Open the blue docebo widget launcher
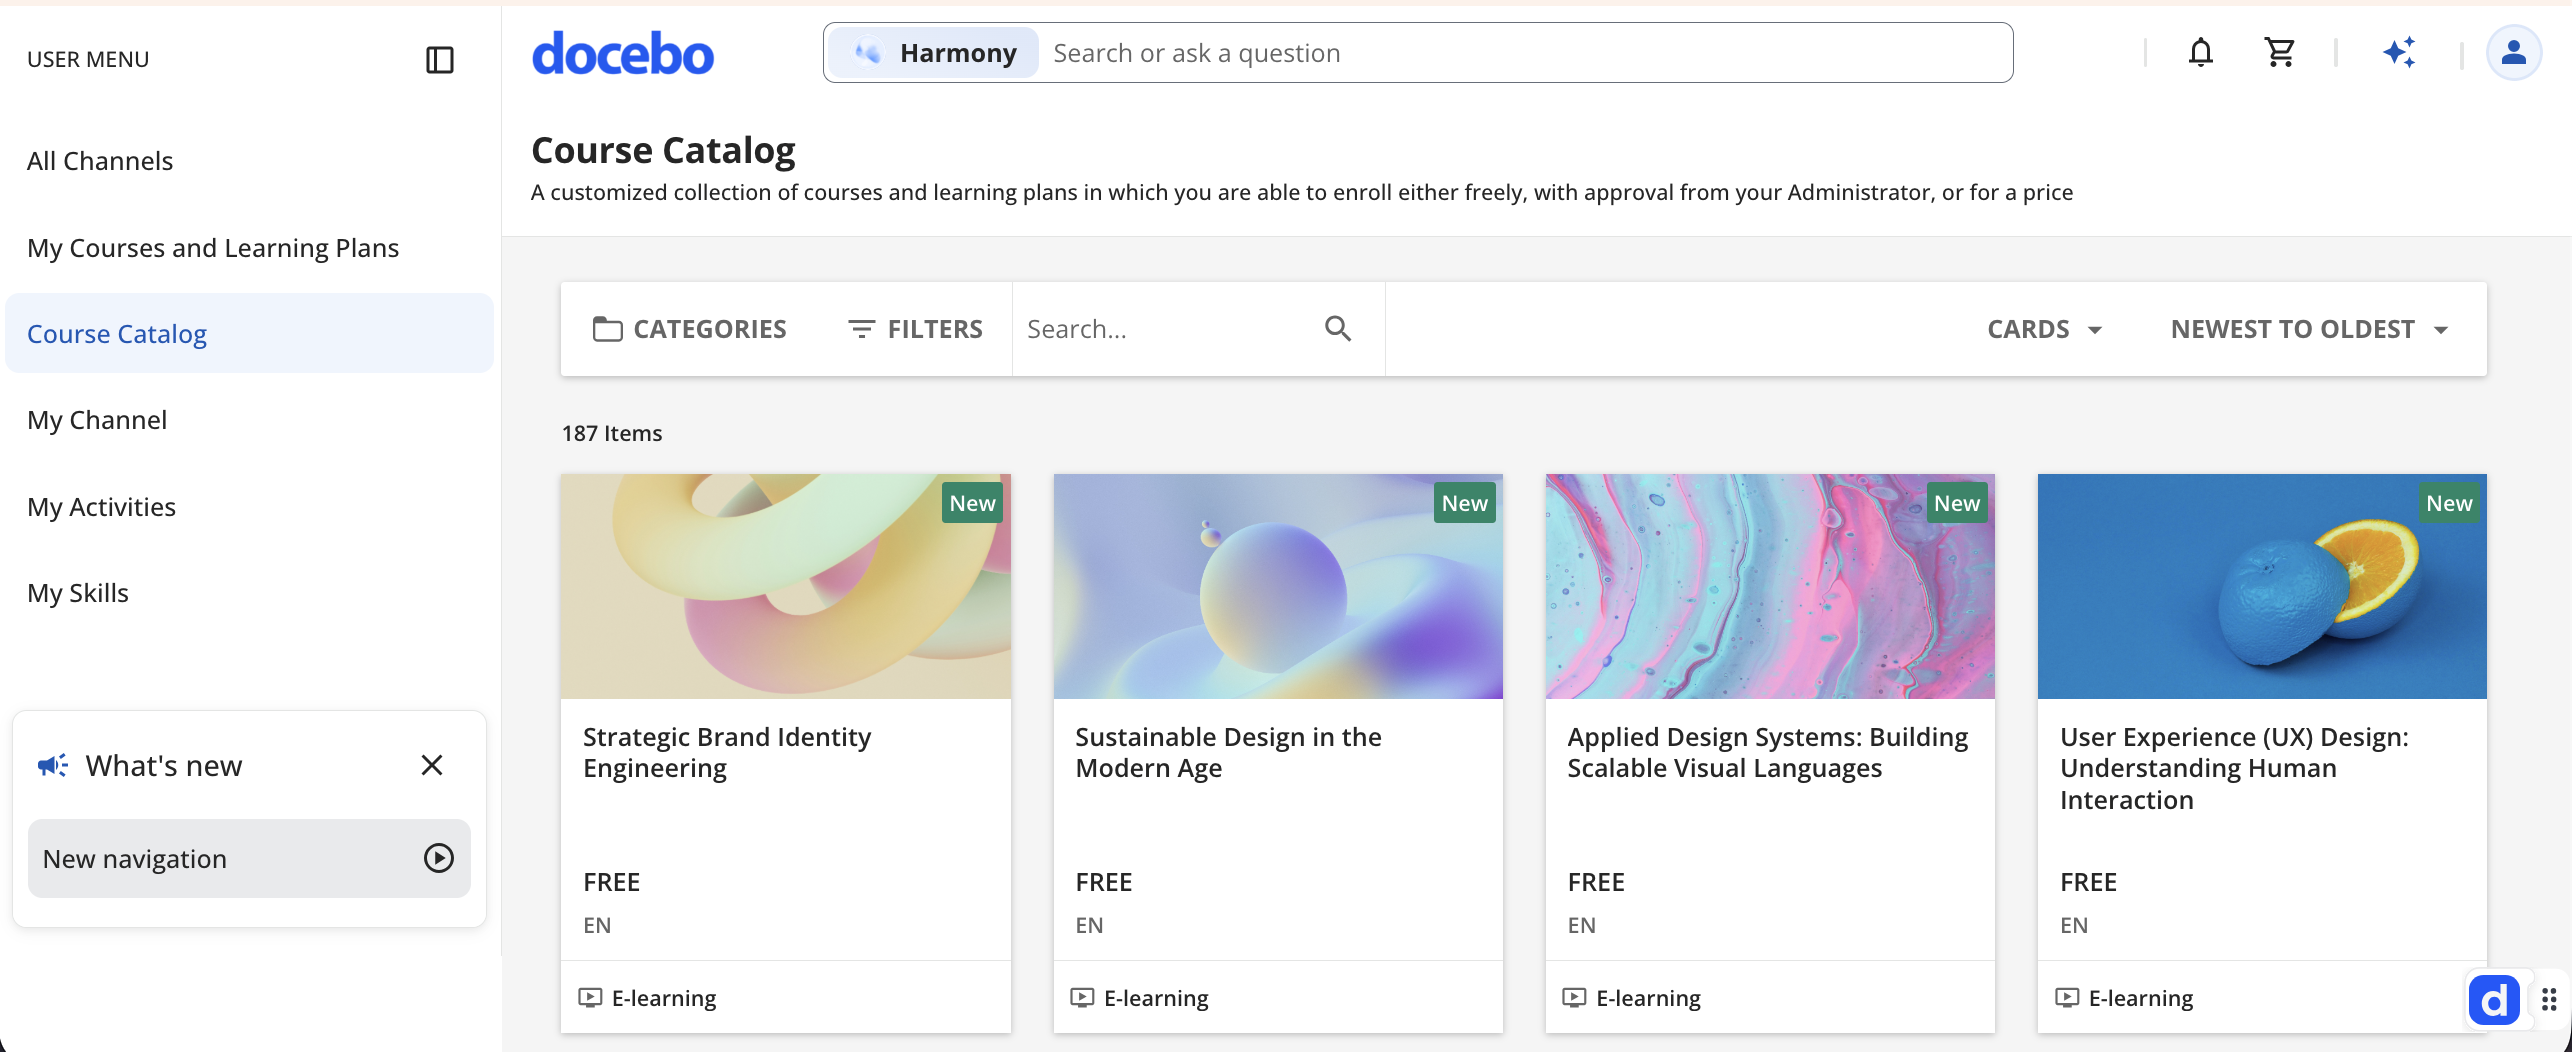 tap(2494, 1000)
